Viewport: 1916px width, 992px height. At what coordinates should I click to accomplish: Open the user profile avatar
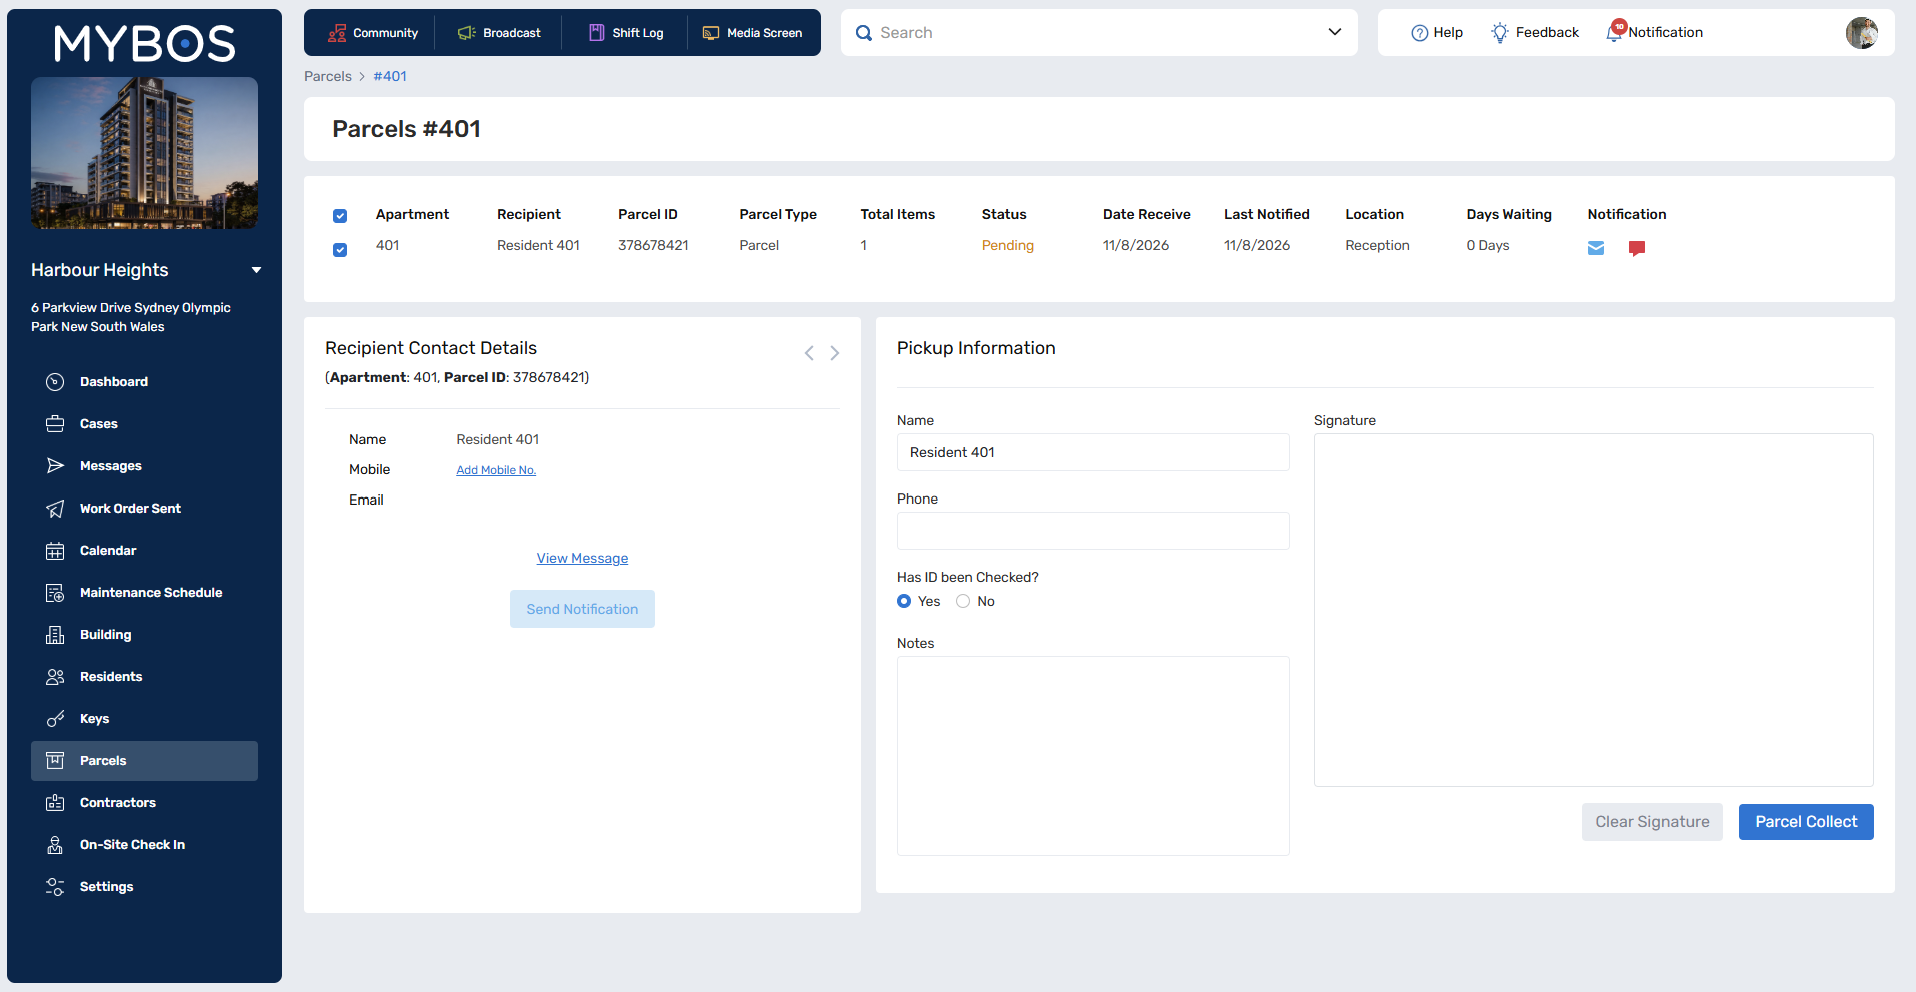coord(1861,33)
